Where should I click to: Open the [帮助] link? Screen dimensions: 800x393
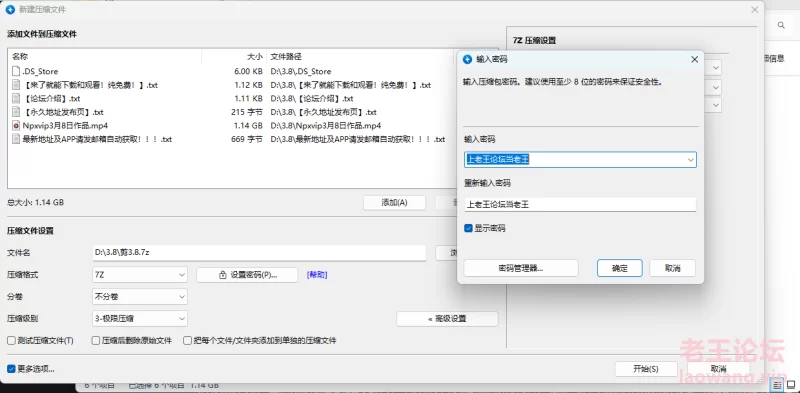(x=317, y=275)
